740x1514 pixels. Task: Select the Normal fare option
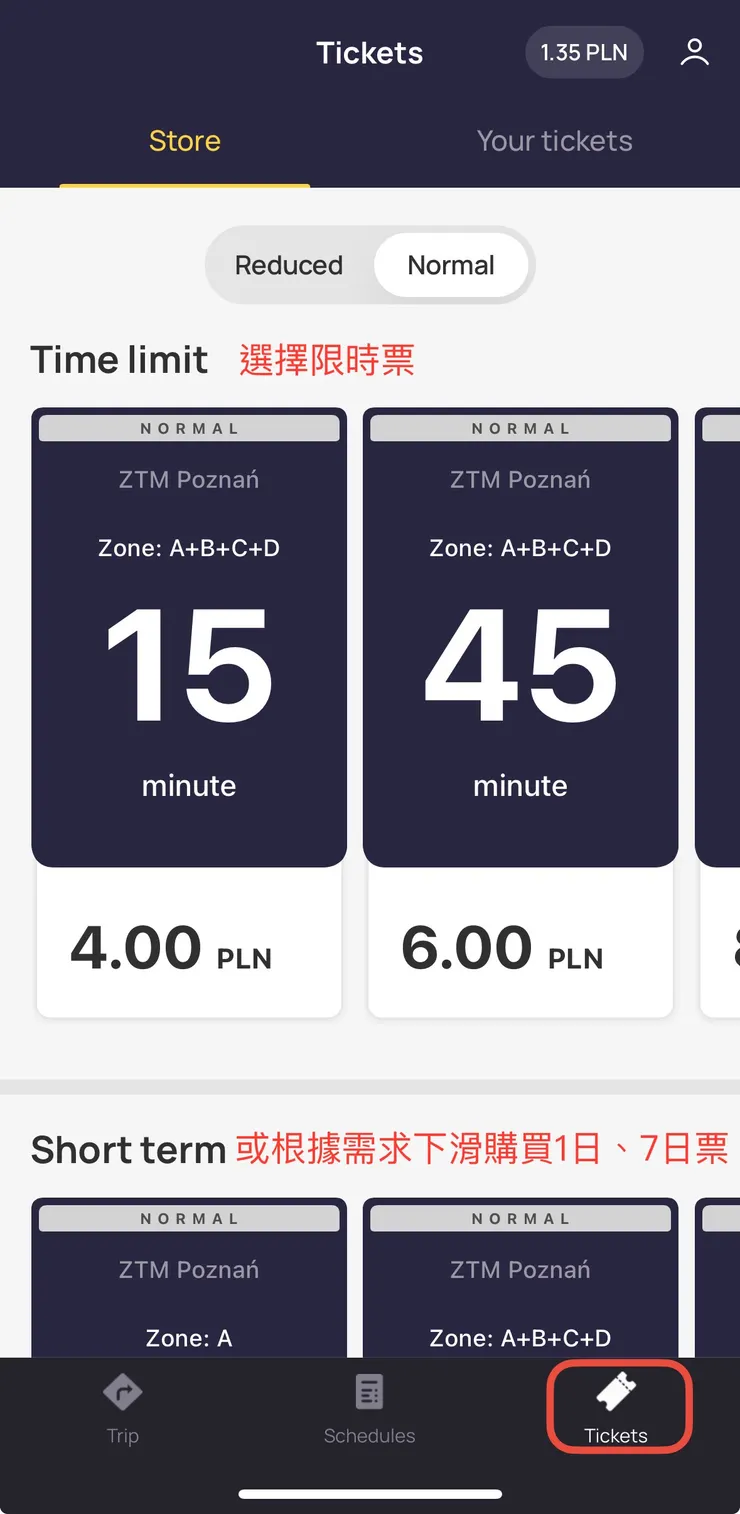[x=451, y=265]
